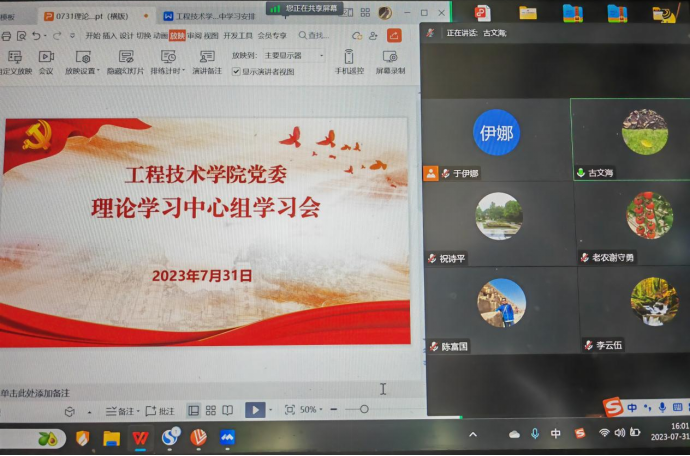Start slideshow with bottom play button
The image size is (690, 456).
coord(255,410)
